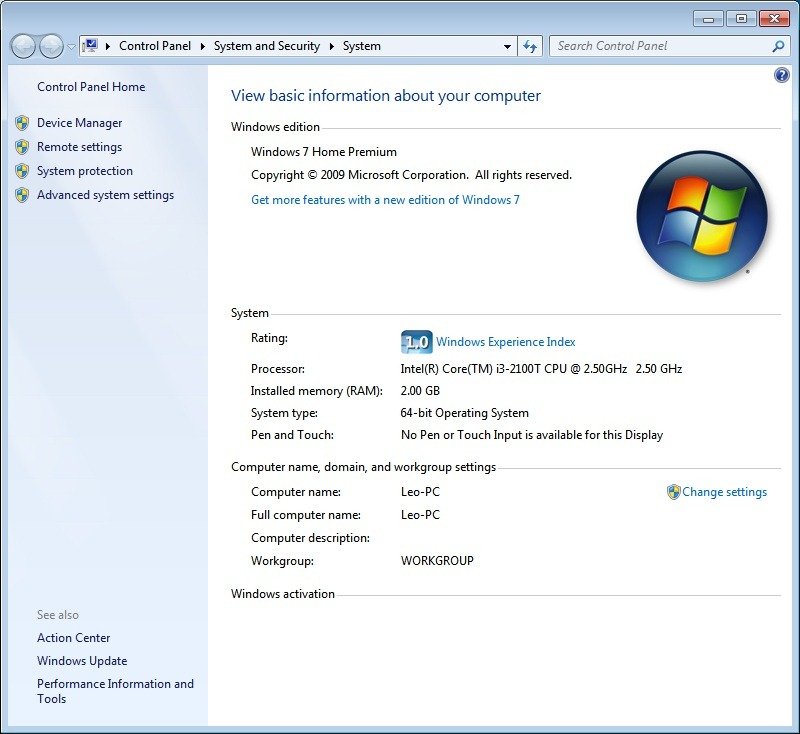The height and width of the screenshot is (734, 800).
Task: Click the WORKGROUP value
Action: 437,561
